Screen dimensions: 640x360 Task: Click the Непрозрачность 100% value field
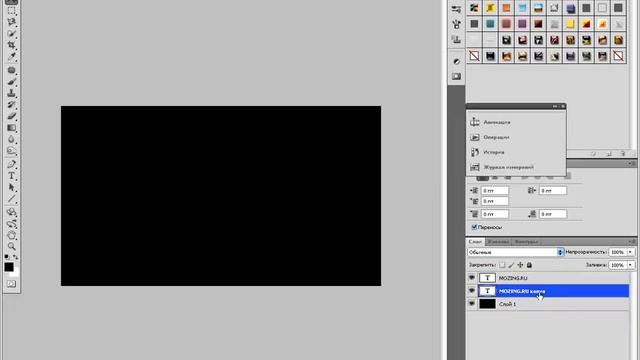tap(618, 252)
